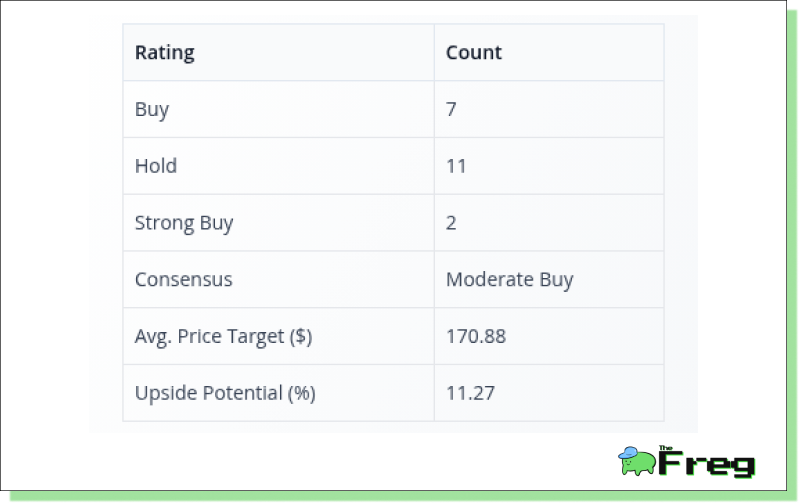The width and height of the screenshot is (799, 503).
Task: Select the Moderate Buy consensus value
Action: (510, 280)
